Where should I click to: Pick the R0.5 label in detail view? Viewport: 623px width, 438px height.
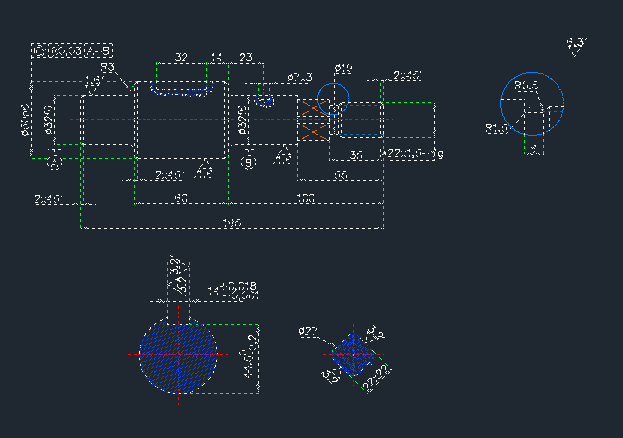526,85
